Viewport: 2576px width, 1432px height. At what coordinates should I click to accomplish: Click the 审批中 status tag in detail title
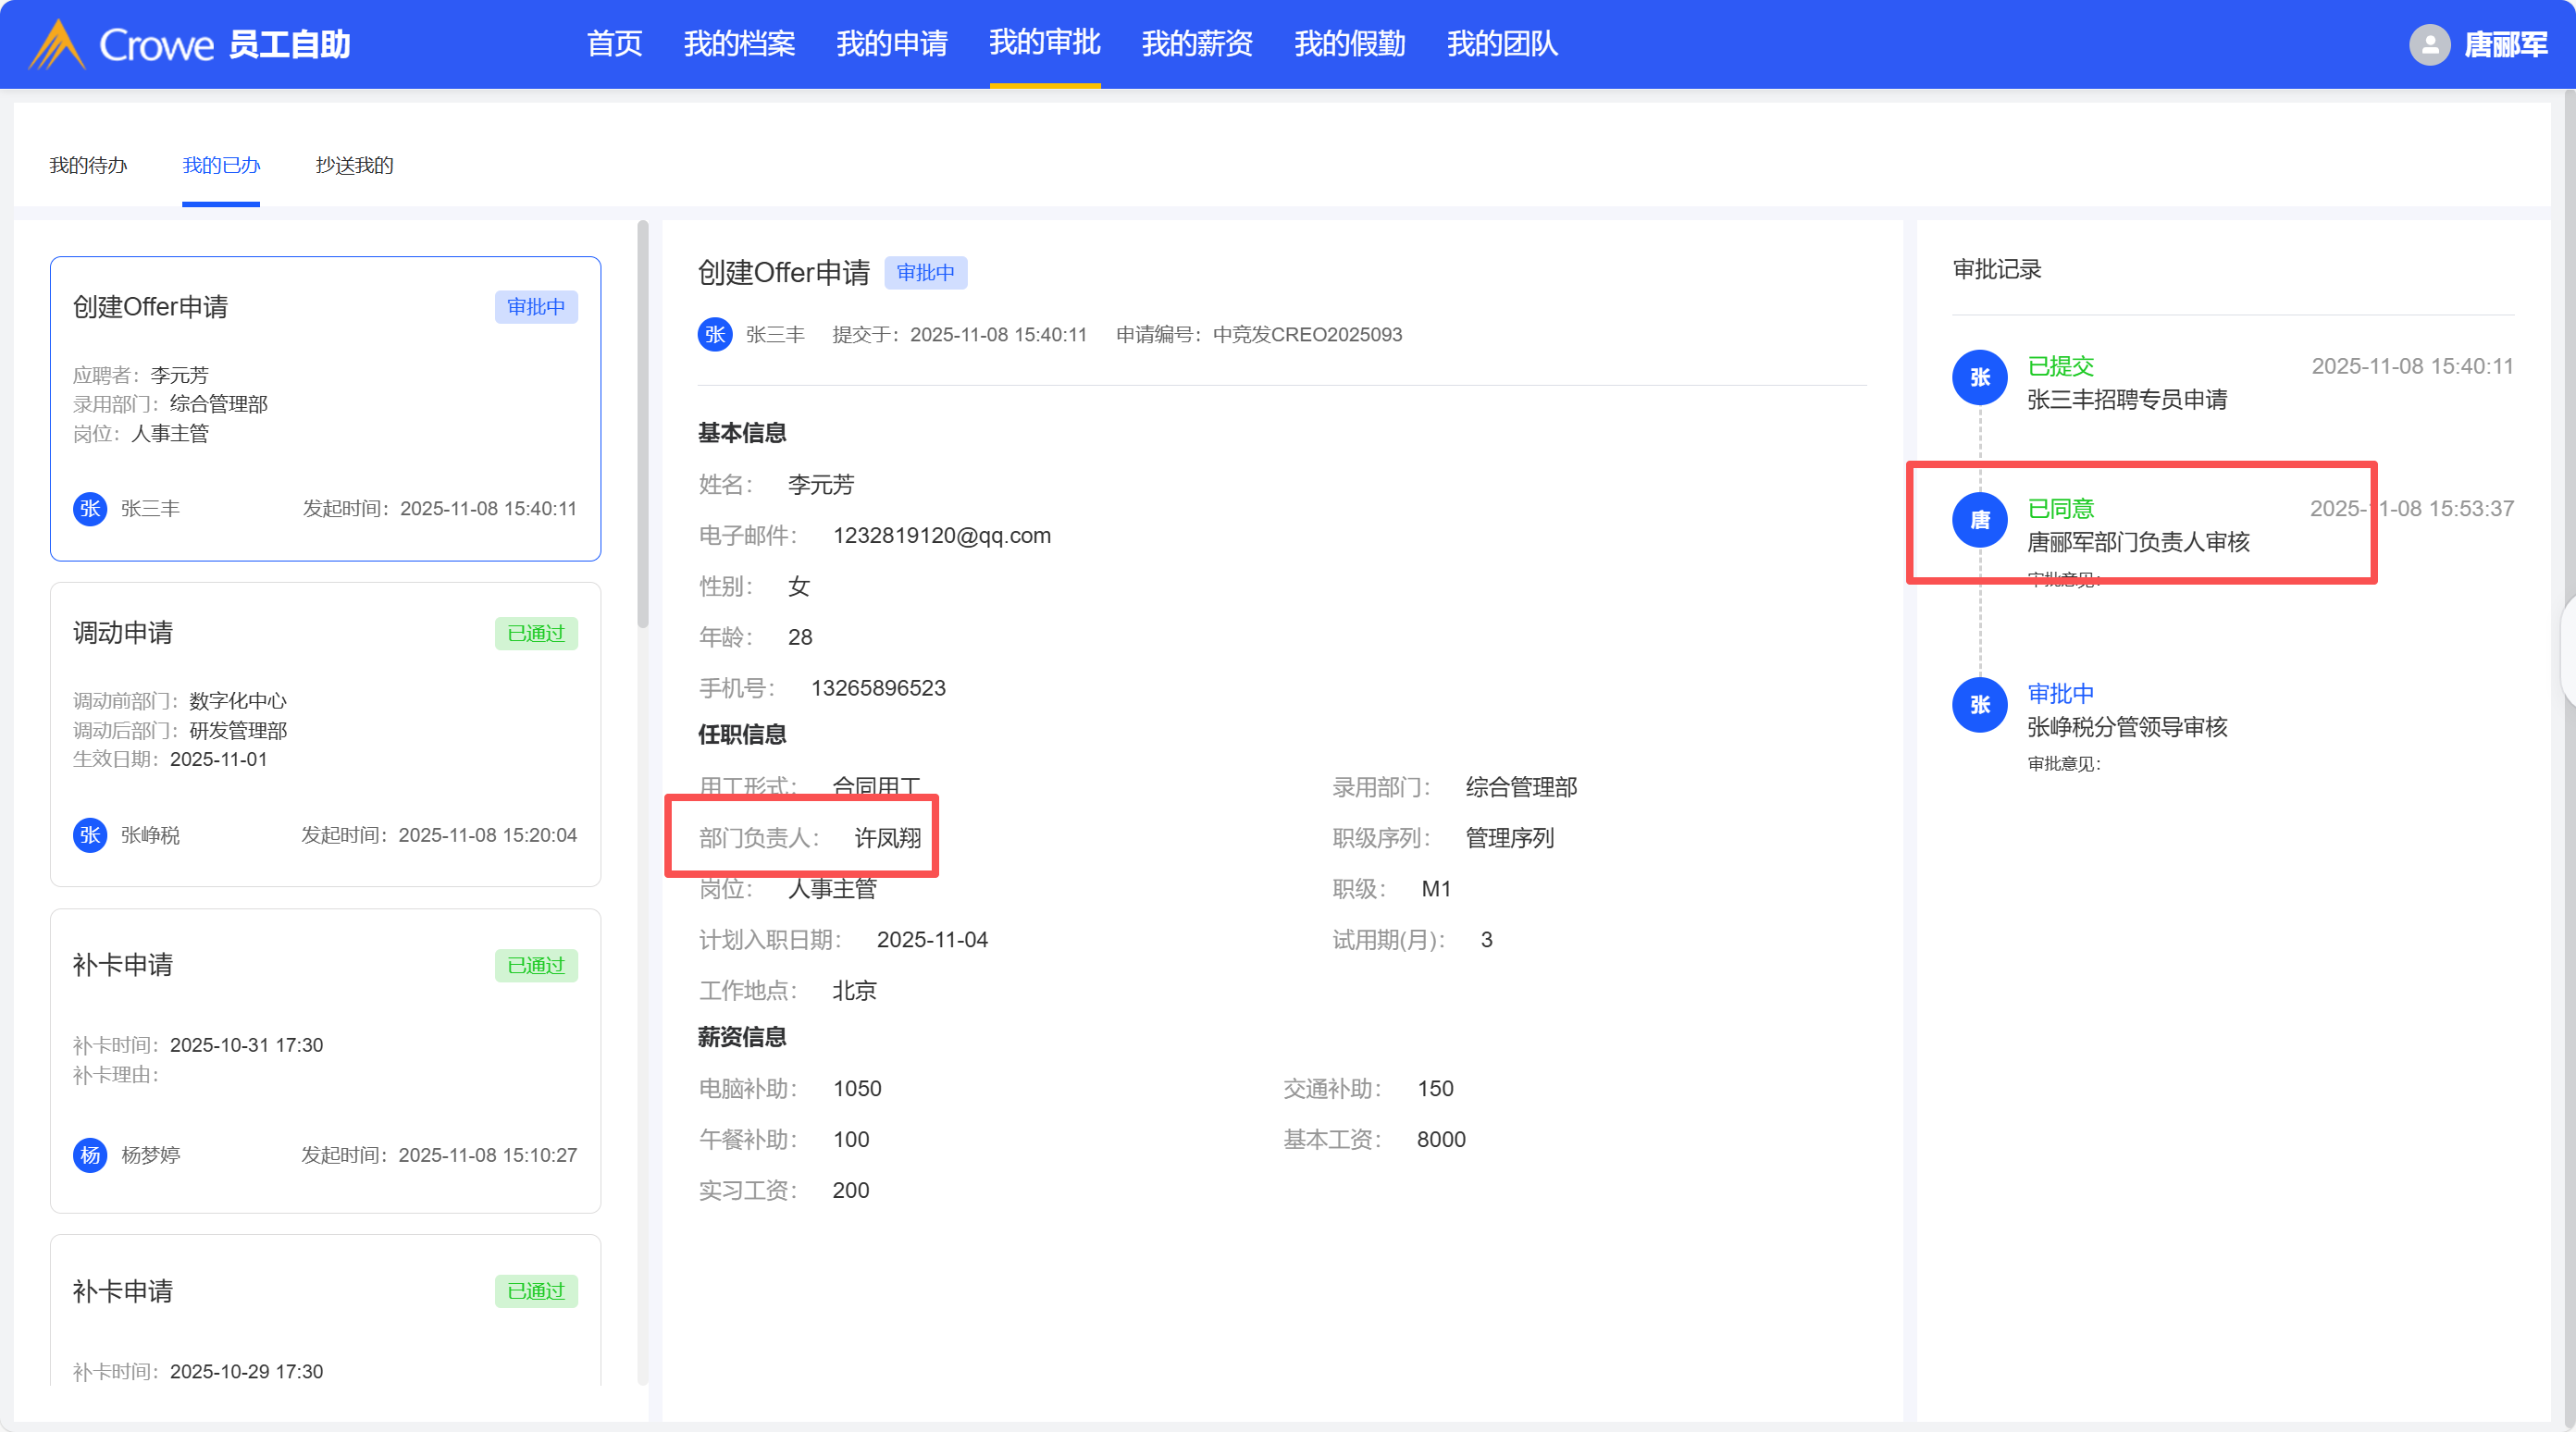[925, 273]
